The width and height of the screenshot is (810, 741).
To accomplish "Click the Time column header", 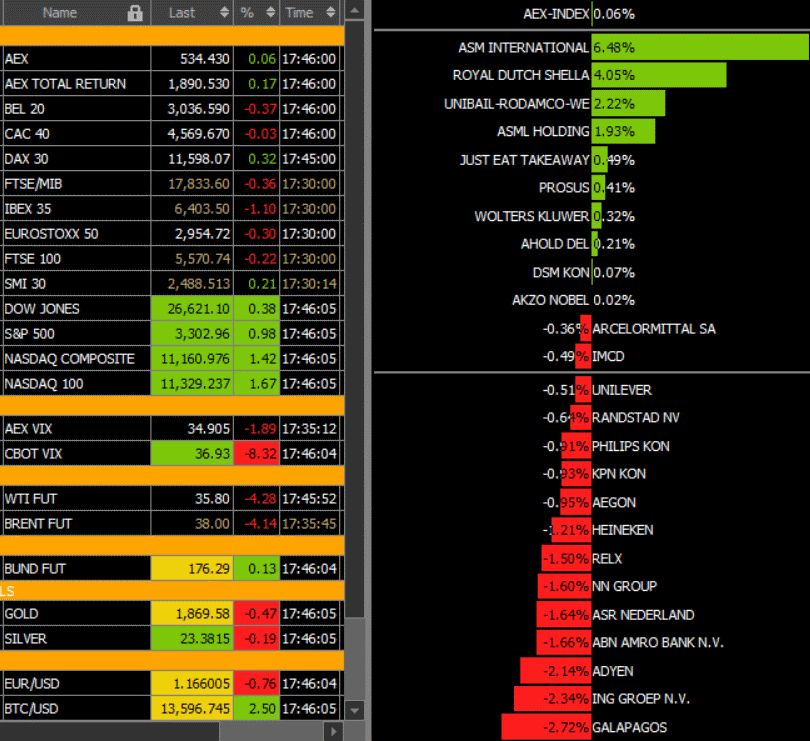I will point(310,12).
